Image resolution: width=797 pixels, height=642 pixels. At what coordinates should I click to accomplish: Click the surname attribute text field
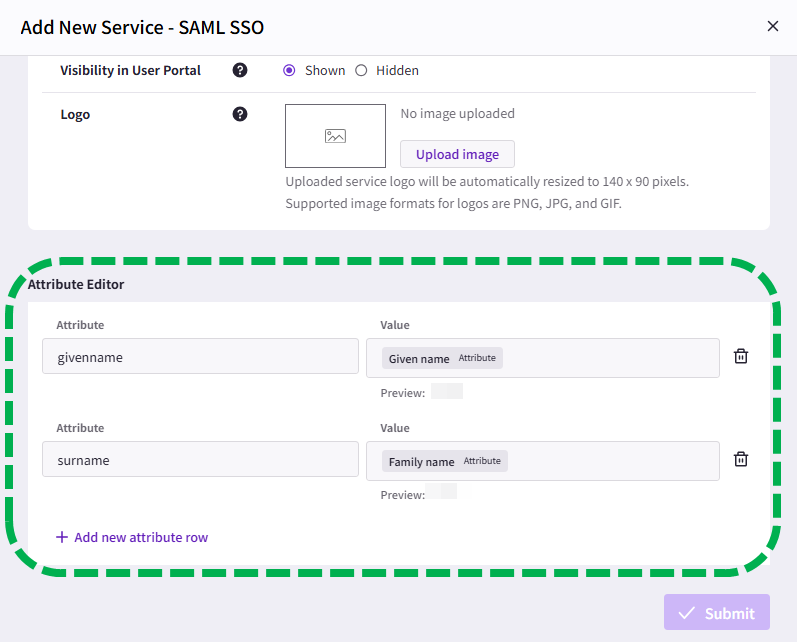[x=200, y=460]
